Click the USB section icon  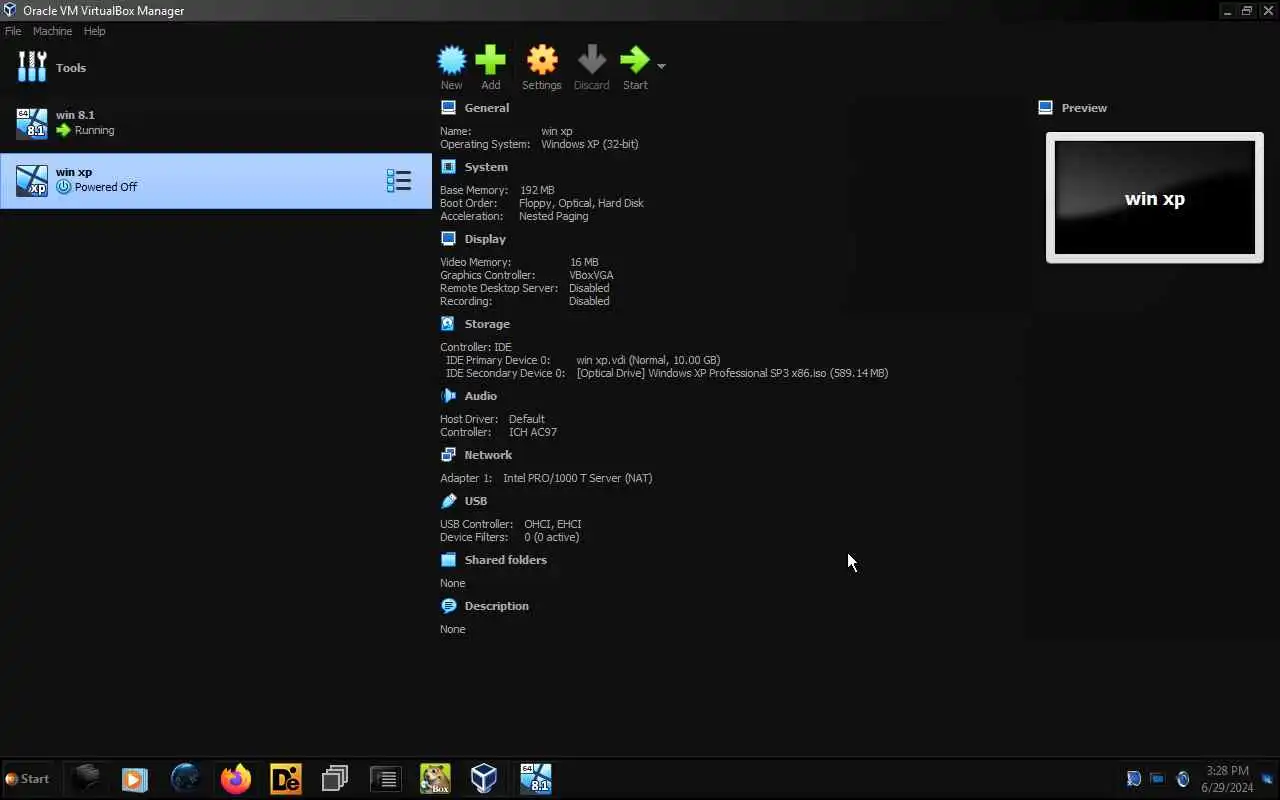point(448,501)
